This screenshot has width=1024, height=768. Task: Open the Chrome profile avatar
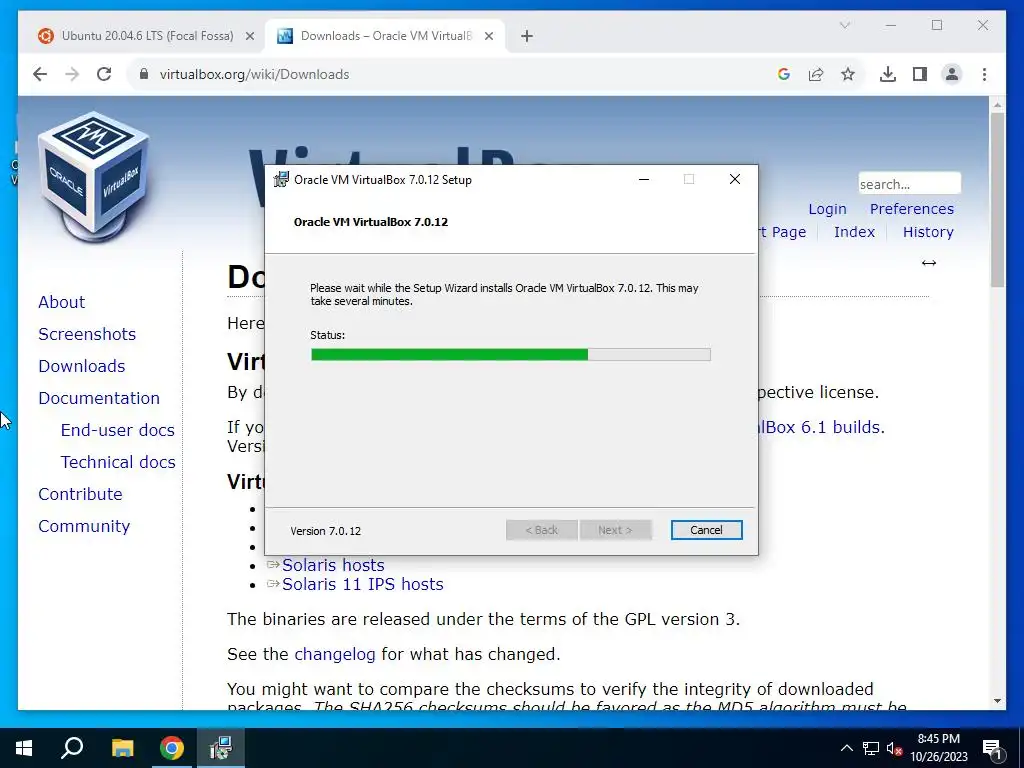pos(952,74)
